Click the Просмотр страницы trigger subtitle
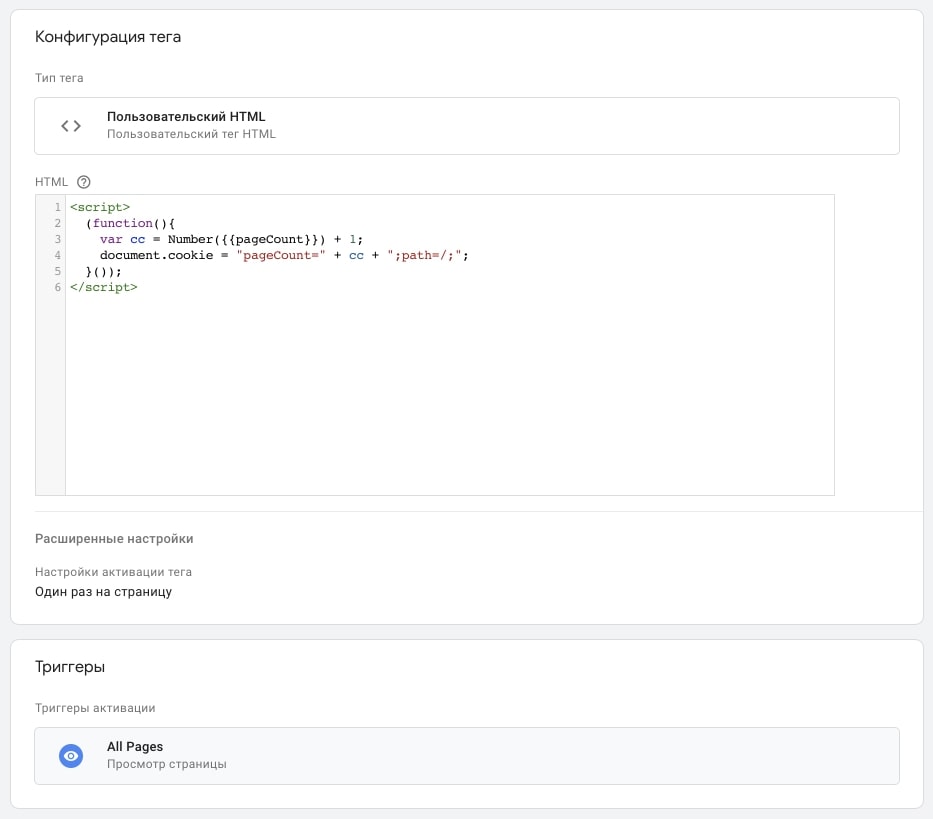This screenshot has height=819, width=933. [x=167, y=764]
